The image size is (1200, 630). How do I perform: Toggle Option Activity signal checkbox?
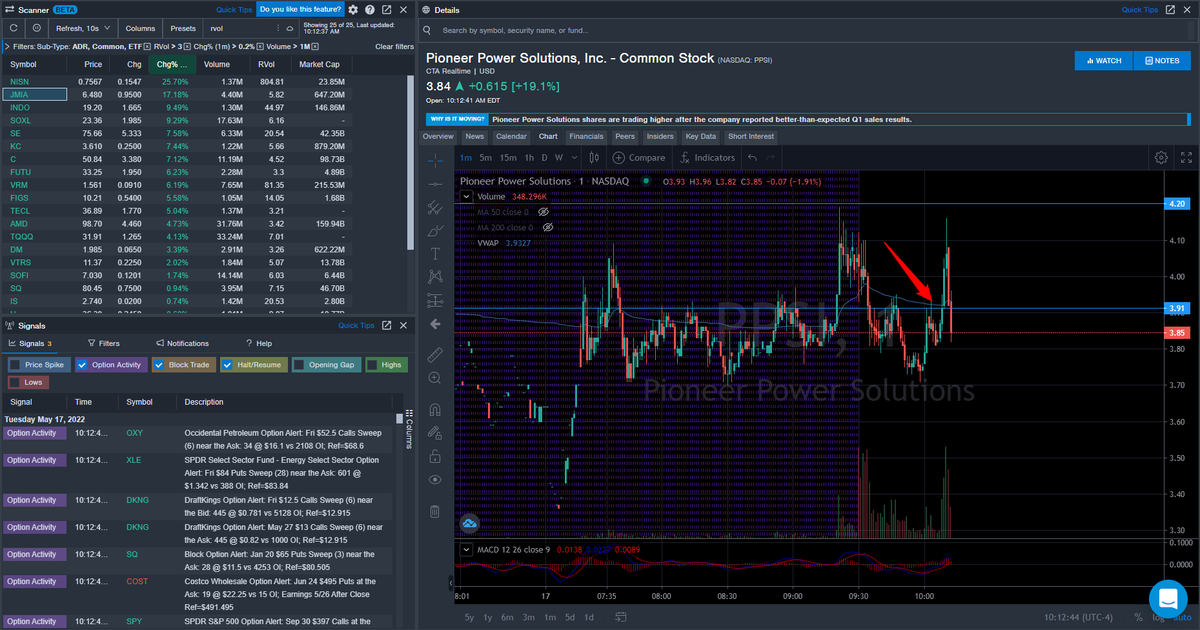point(82,365)
